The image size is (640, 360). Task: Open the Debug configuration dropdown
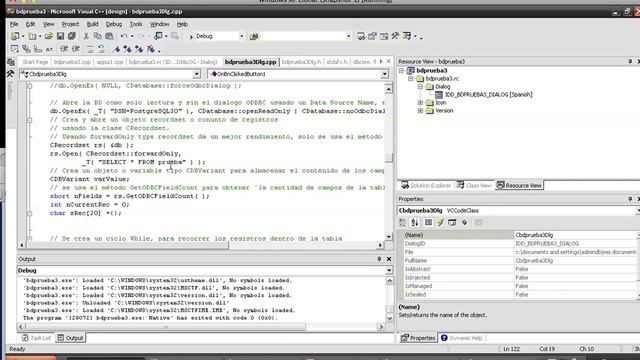(x=242, y=36)
